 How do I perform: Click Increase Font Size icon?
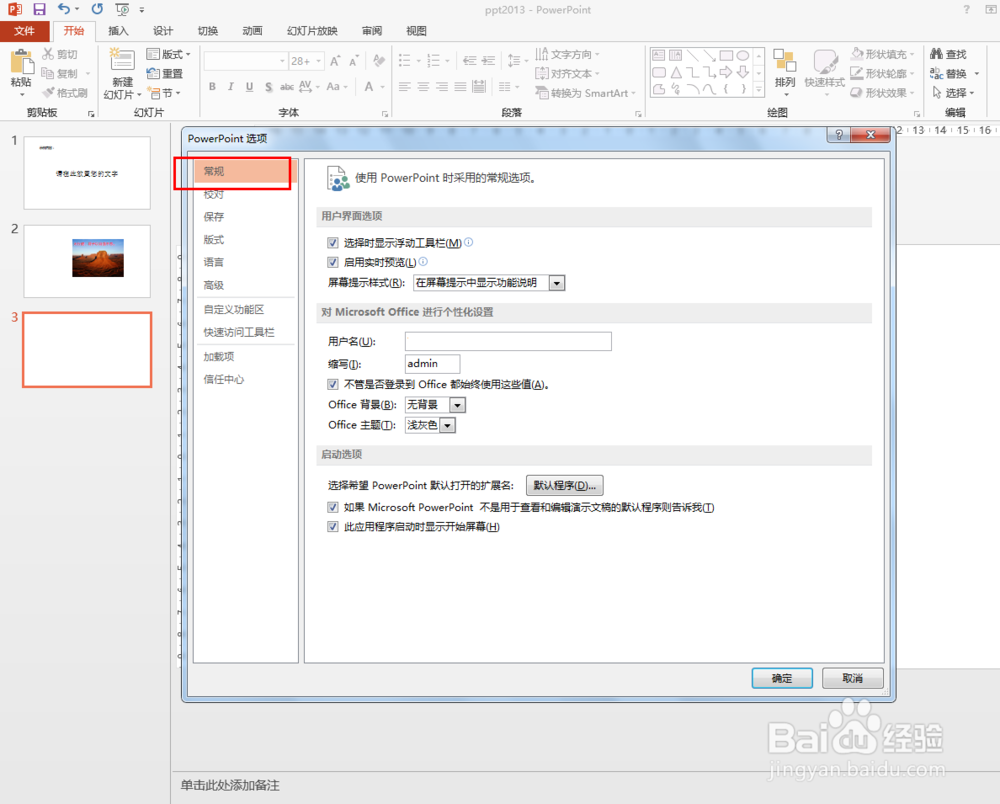point(335,61)
